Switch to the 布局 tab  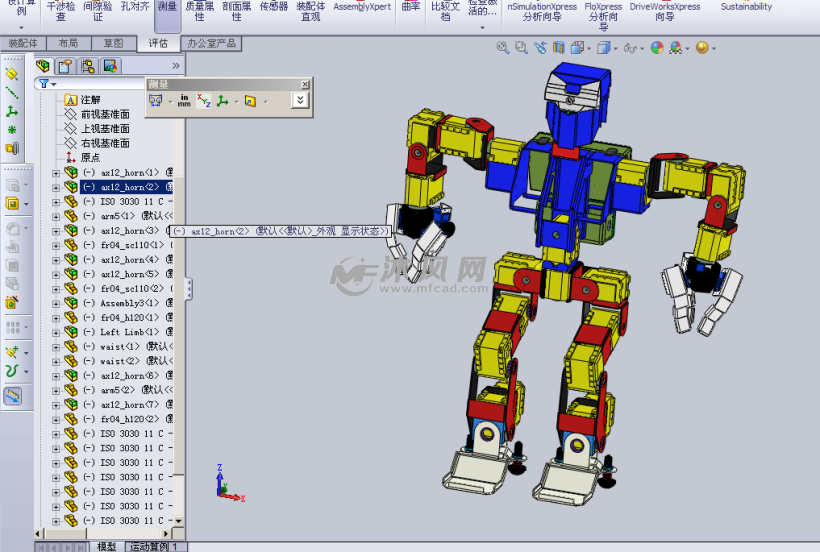pyautogui.click(x=69, y=43)
